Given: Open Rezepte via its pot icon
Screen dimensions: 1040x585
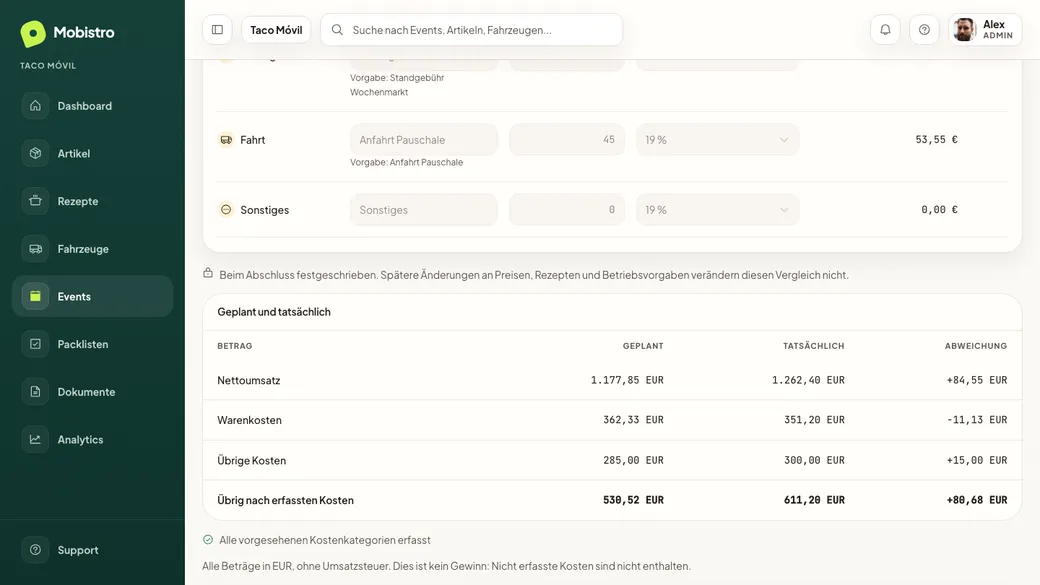Looking at the screenshot, I should [35, 201].
